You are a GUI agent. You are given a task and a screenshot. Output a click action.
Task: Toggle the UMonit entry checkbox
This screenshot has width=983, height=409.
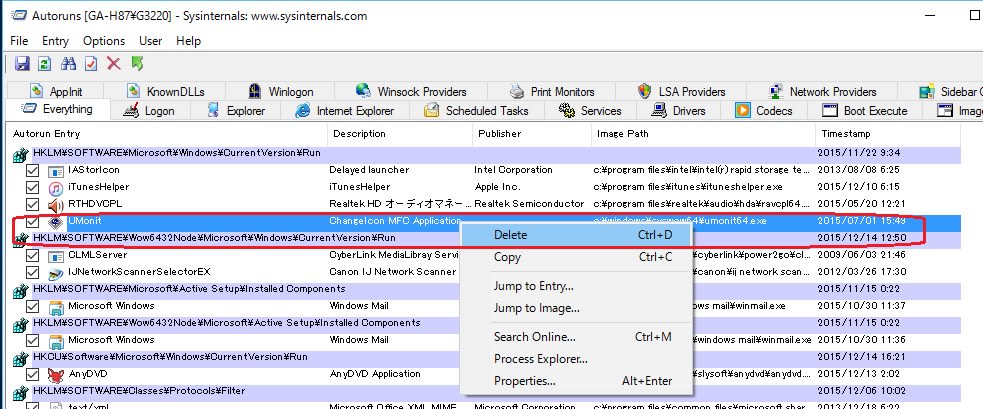[33, 221]
